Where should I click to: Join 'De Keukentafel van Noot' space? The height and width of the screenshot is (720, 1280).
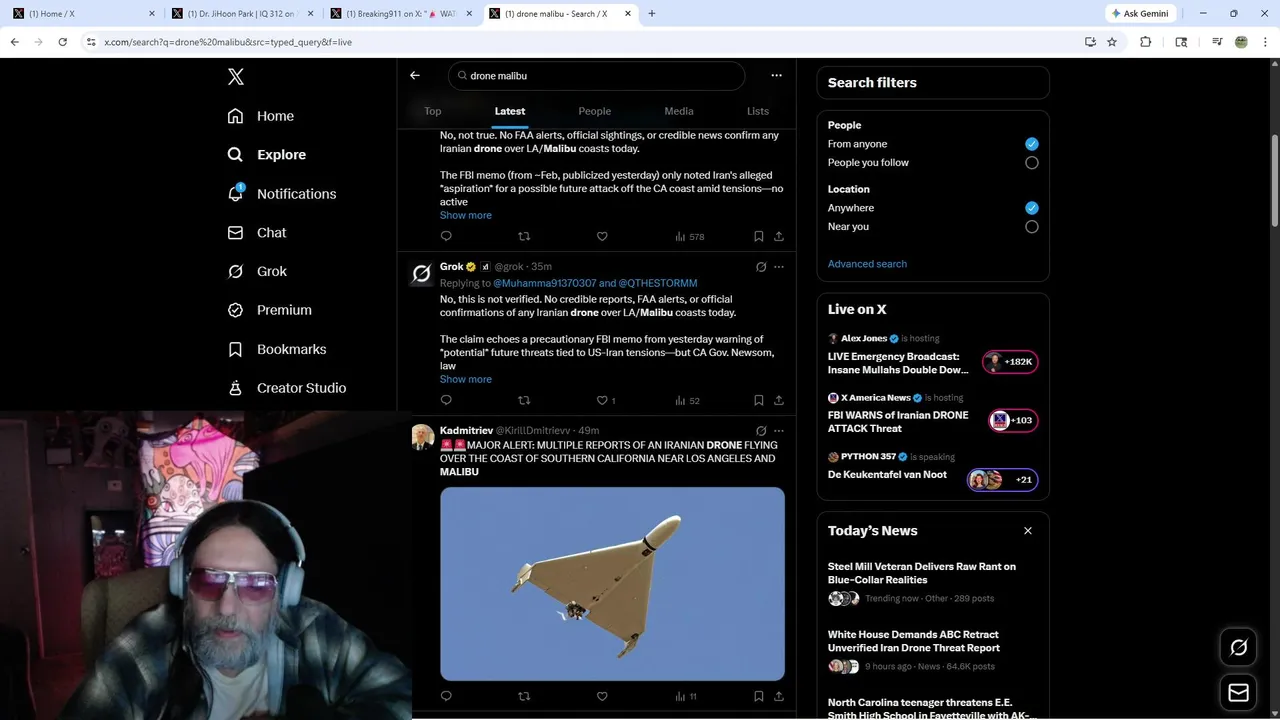coord(887,475)
